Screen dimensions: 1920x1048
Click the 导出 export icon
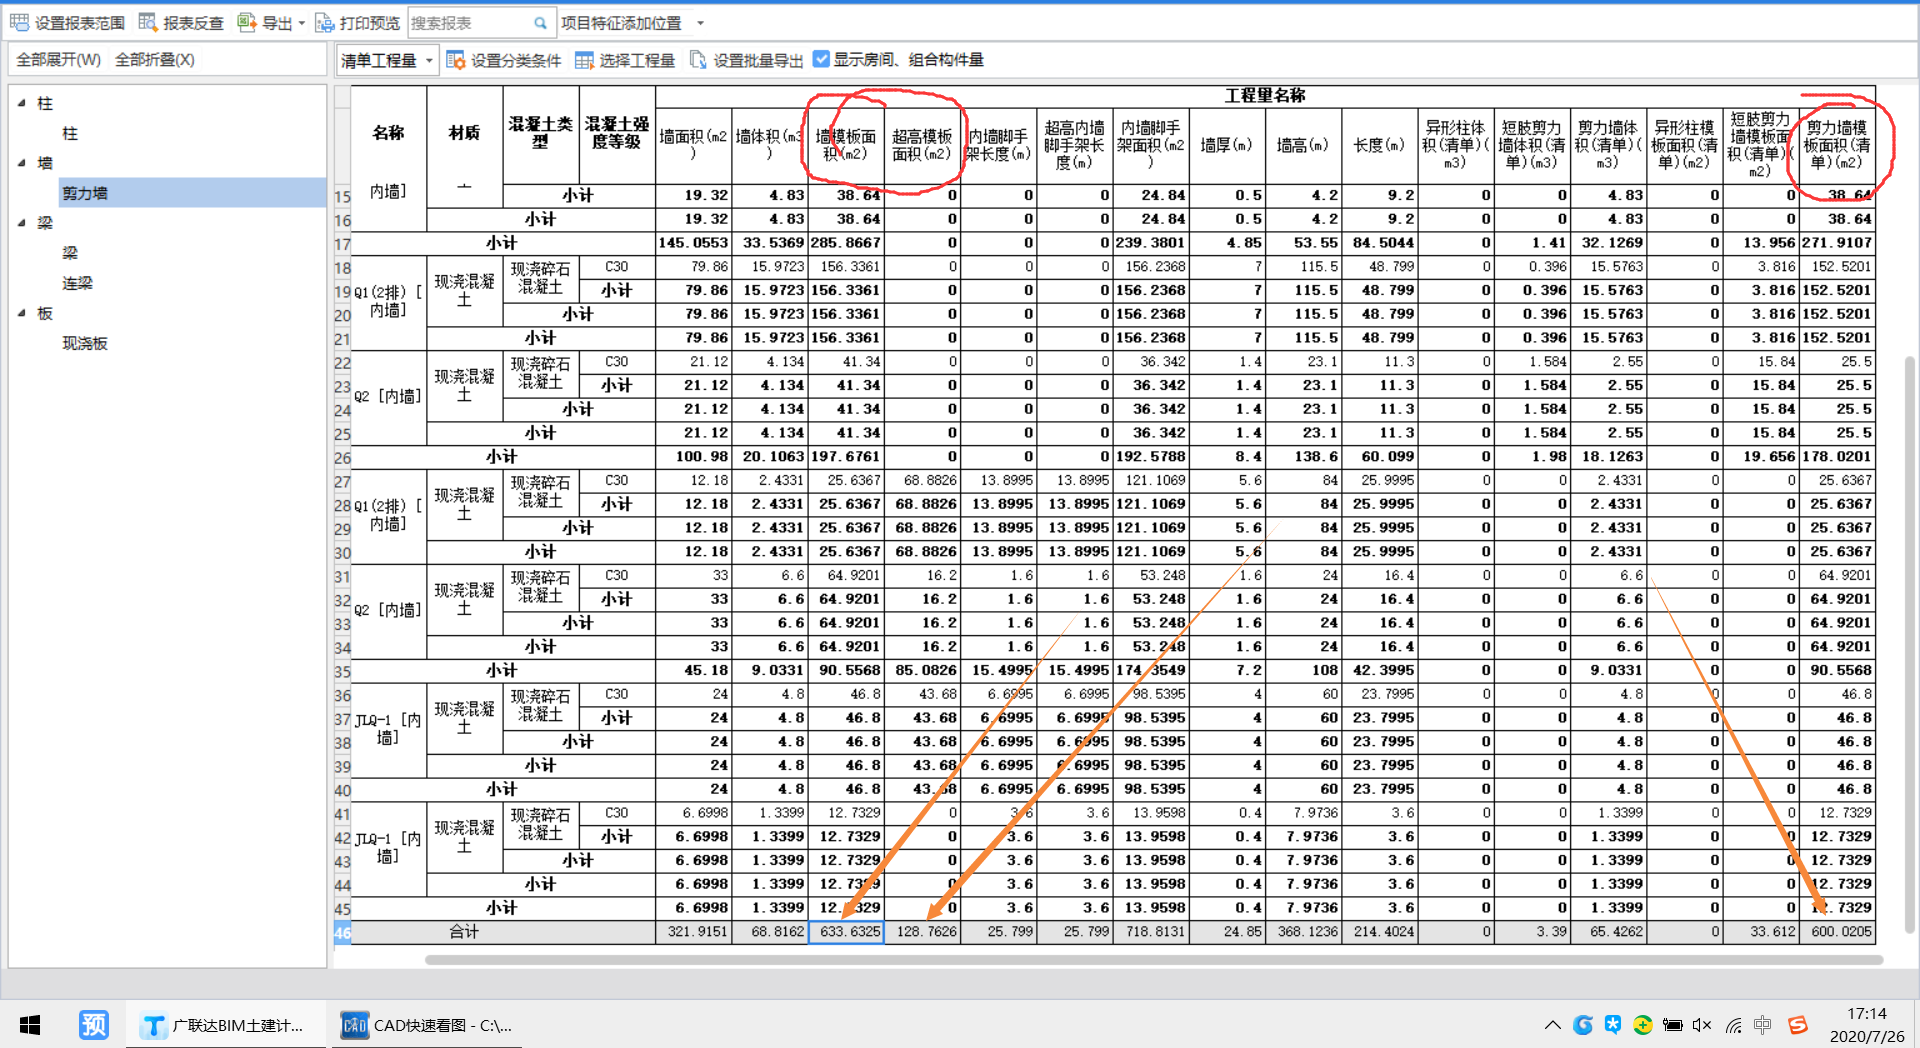coord(247,22)
